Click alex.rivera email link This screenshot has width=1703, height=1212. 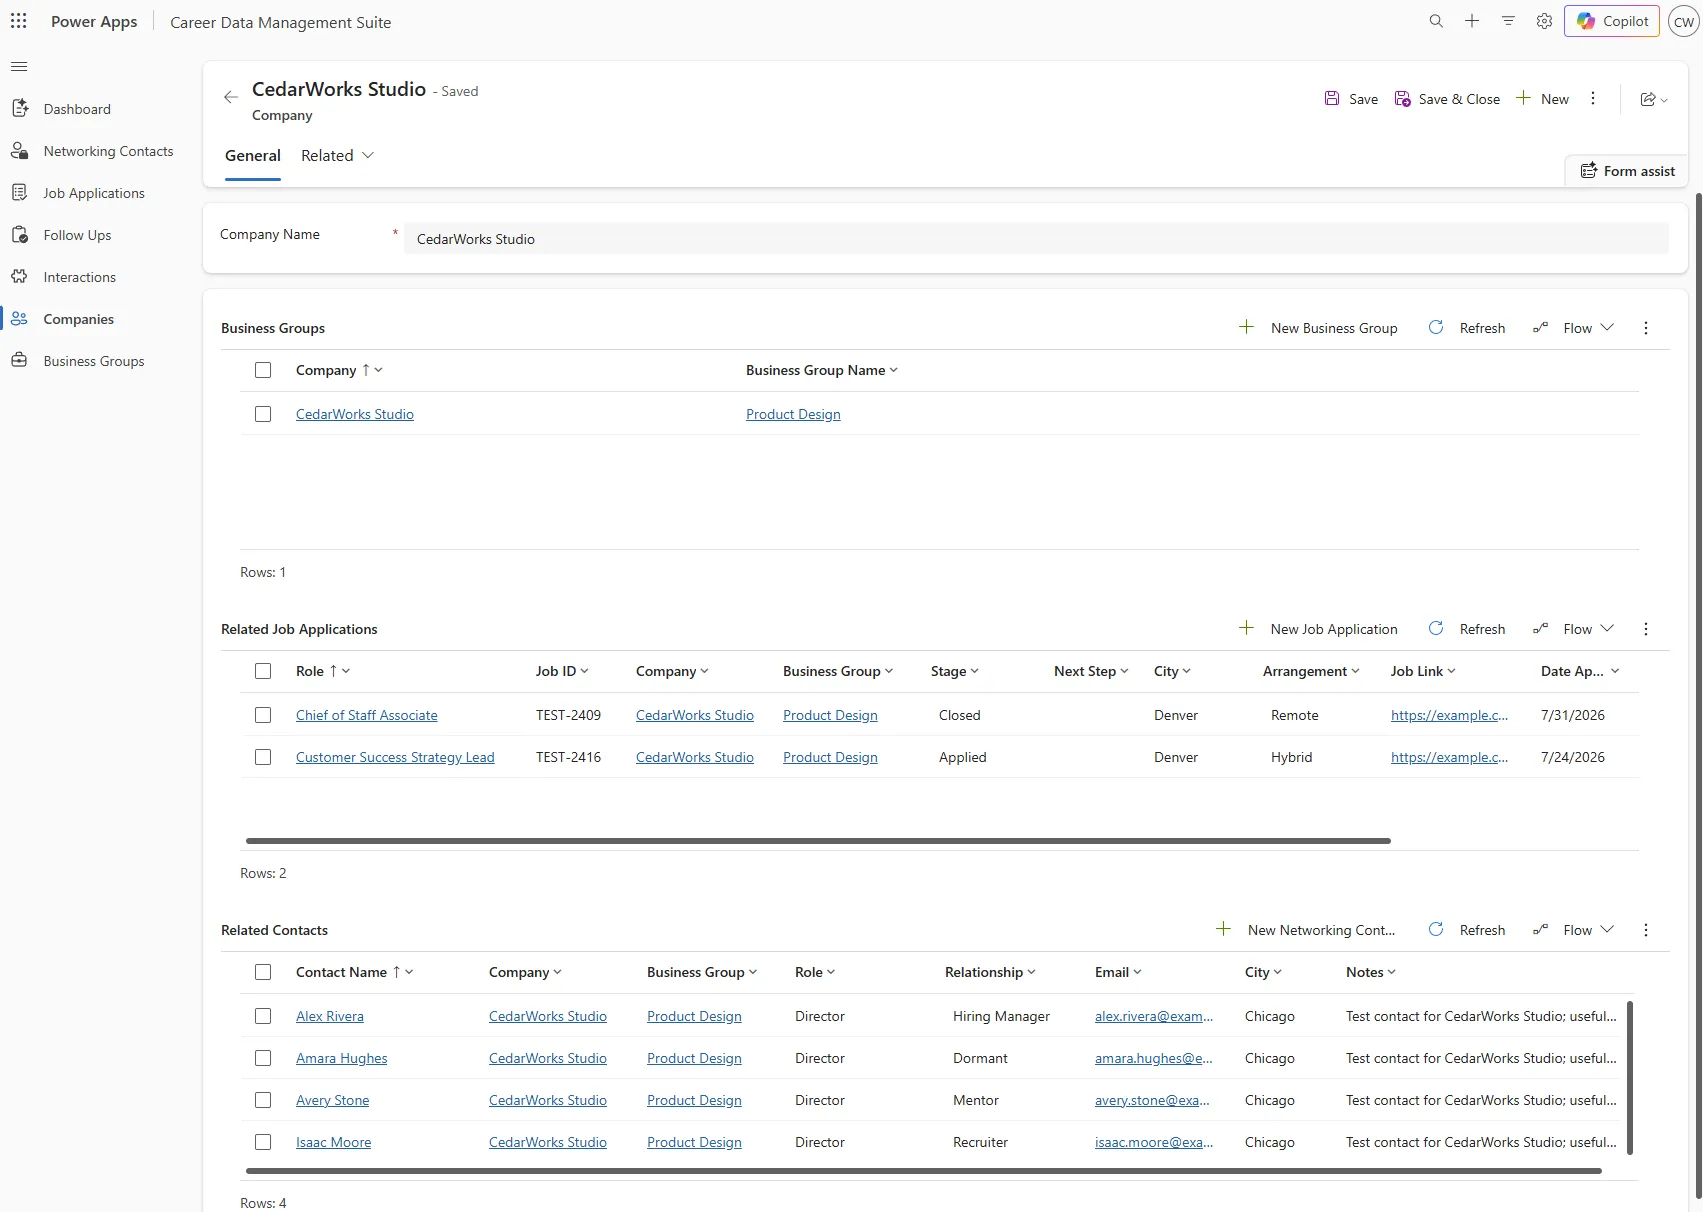1153,1016
